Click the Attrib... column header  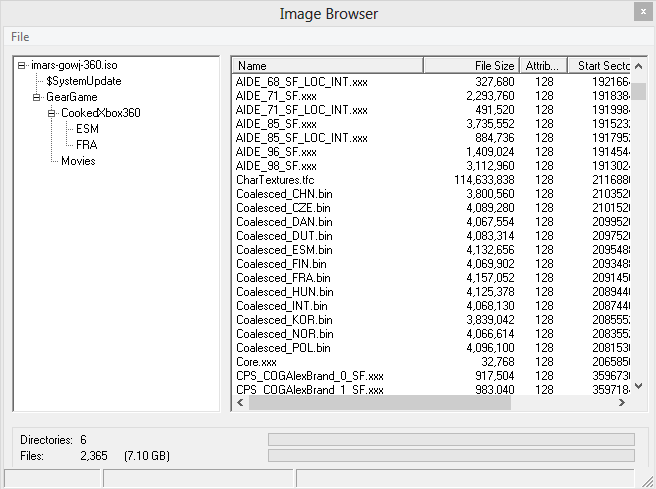(544, 66)
